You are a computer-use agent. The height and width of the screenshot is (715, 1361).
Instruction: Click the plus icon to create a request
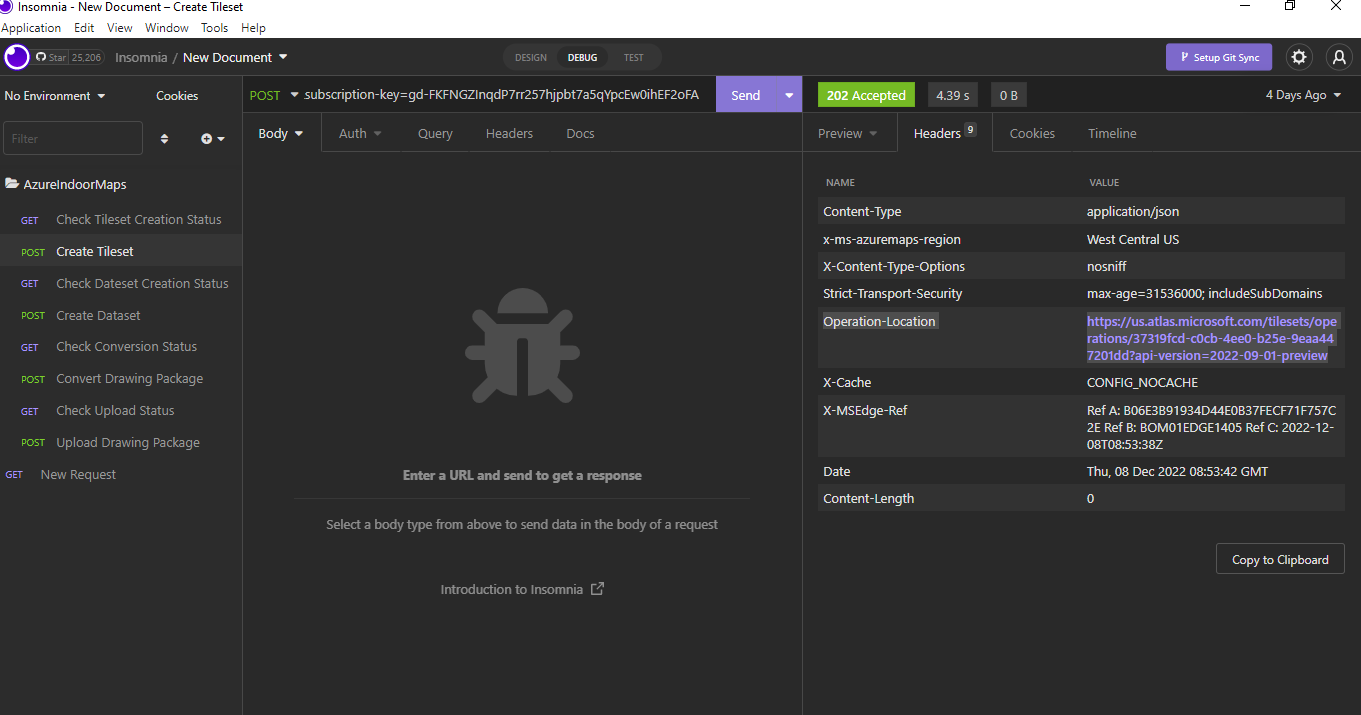(x=207, y=138)
